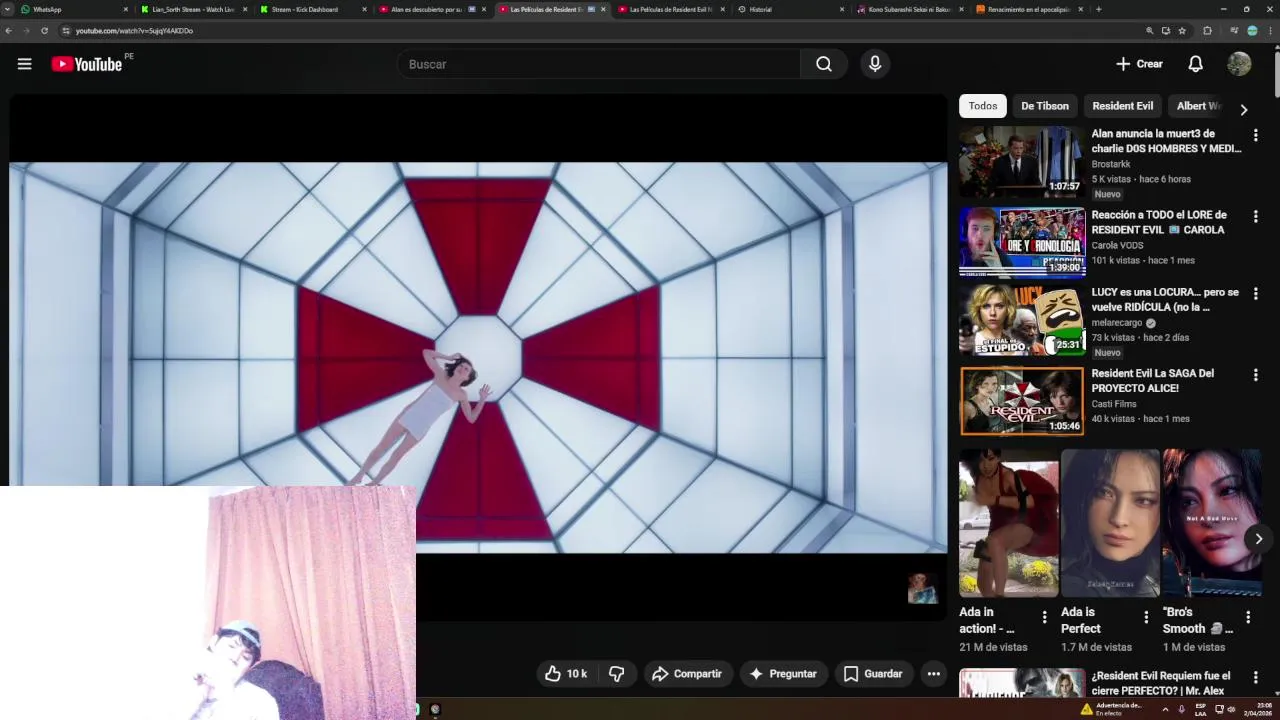Click the Preguntar button
The image size is (1280, 720).
point(783,674)
